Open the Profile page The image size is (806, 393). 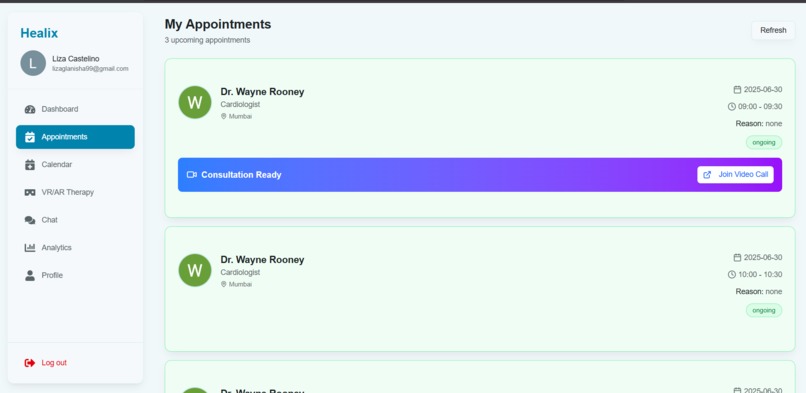pos(75,275)
